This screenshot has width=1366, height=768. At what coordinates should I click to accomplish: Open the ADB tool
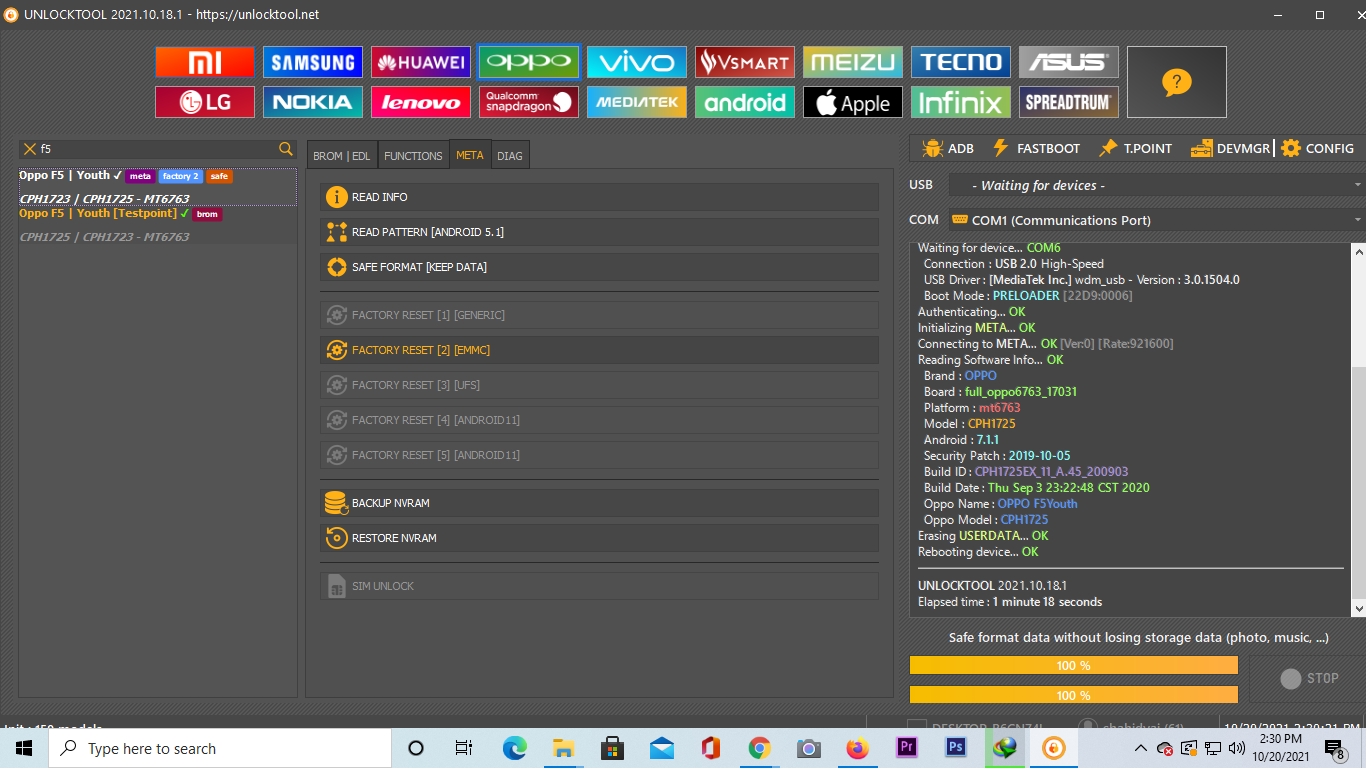948,148
